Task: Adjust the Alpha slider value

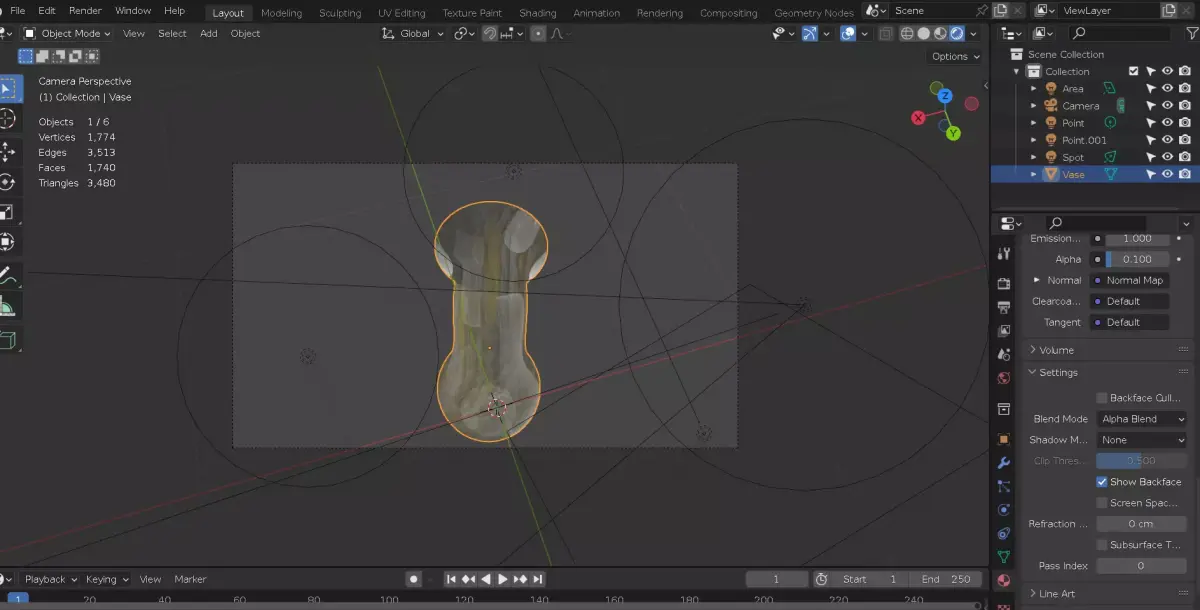Action: coord(1137,259)
